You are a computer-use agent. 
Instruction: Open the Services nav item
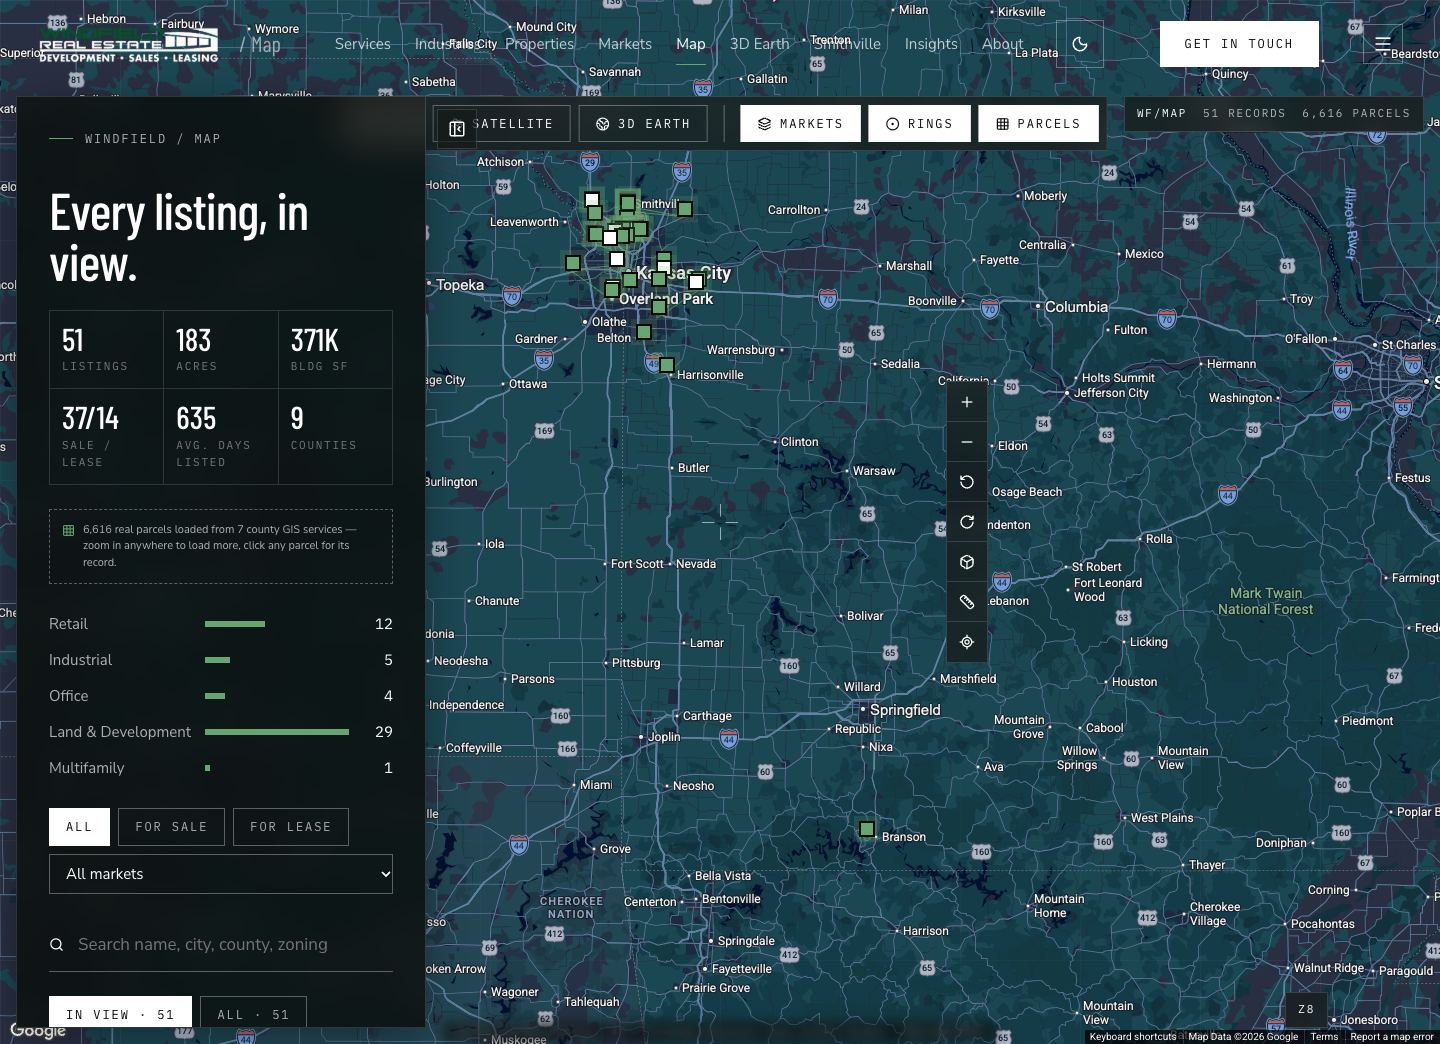tap(362, 44)
